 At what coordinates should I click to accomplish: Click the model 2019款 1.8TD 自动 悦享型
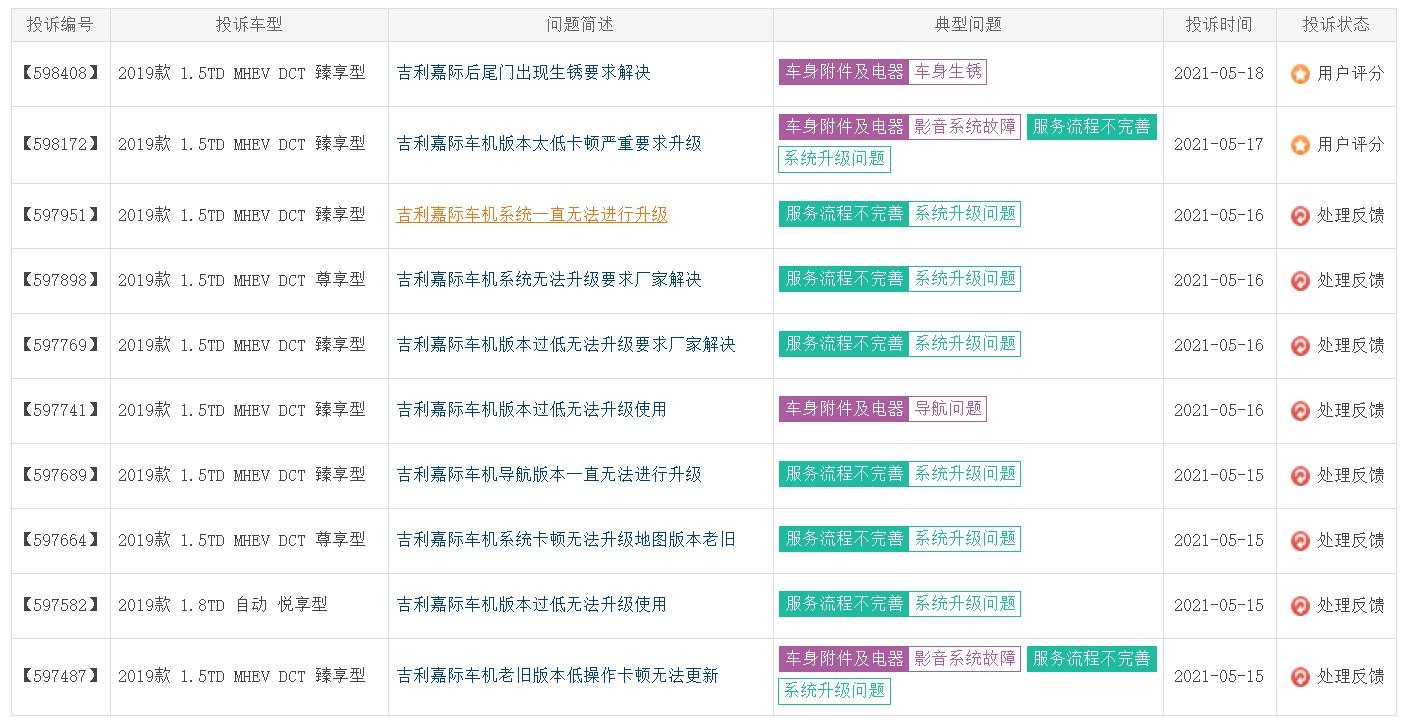(x=223, y=605)
